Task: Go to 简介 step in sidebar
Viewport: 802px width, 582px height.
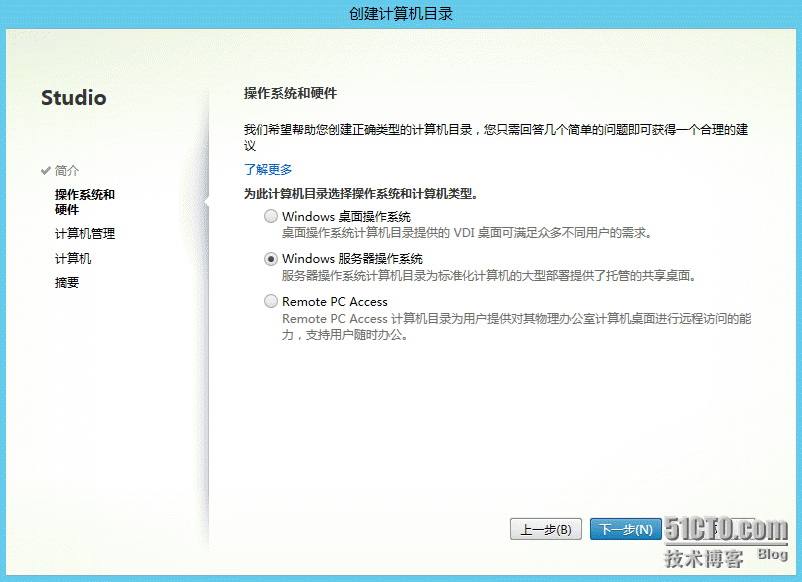Action: click(67, 171)
